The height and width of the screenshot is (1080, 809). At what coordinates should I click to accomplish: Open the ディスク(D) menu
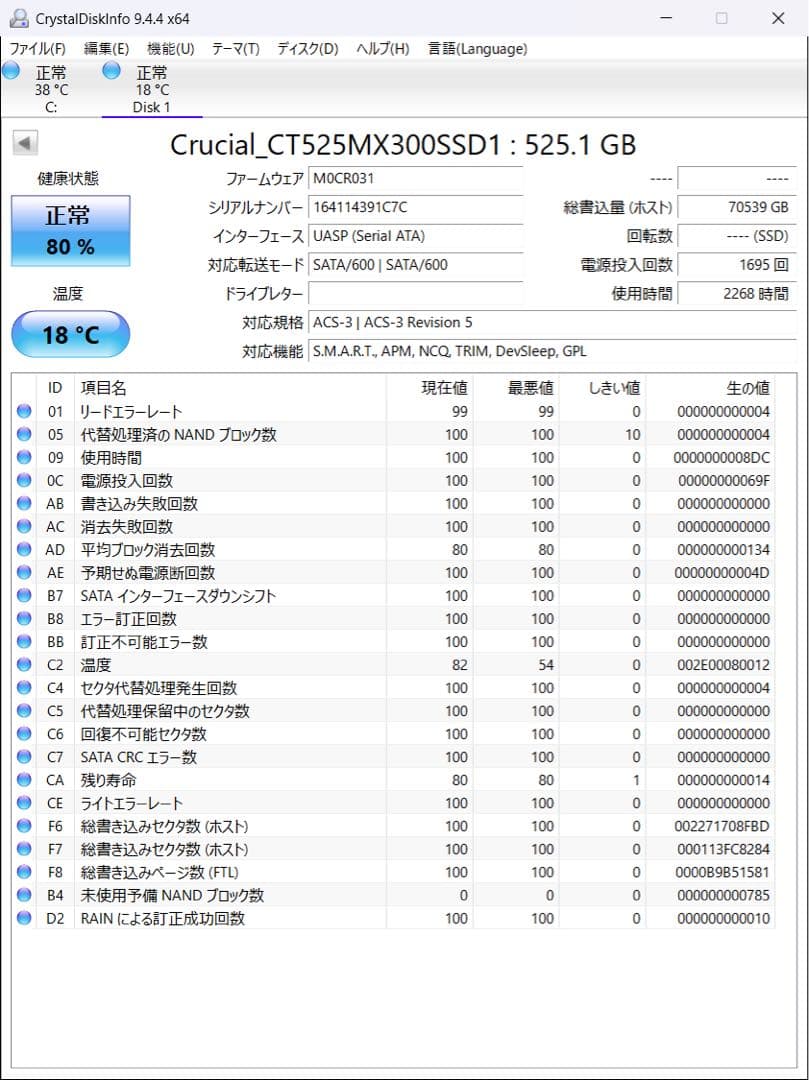click(x=308, y=49)
